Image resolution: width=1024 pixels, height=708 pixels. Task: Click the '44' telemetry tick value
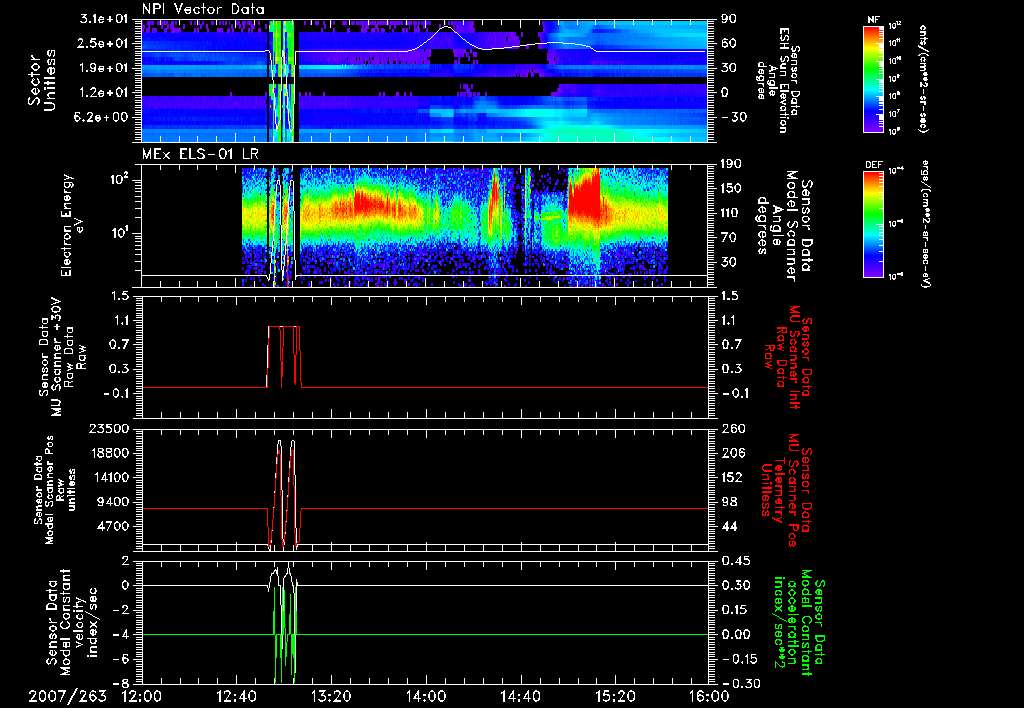729,526
